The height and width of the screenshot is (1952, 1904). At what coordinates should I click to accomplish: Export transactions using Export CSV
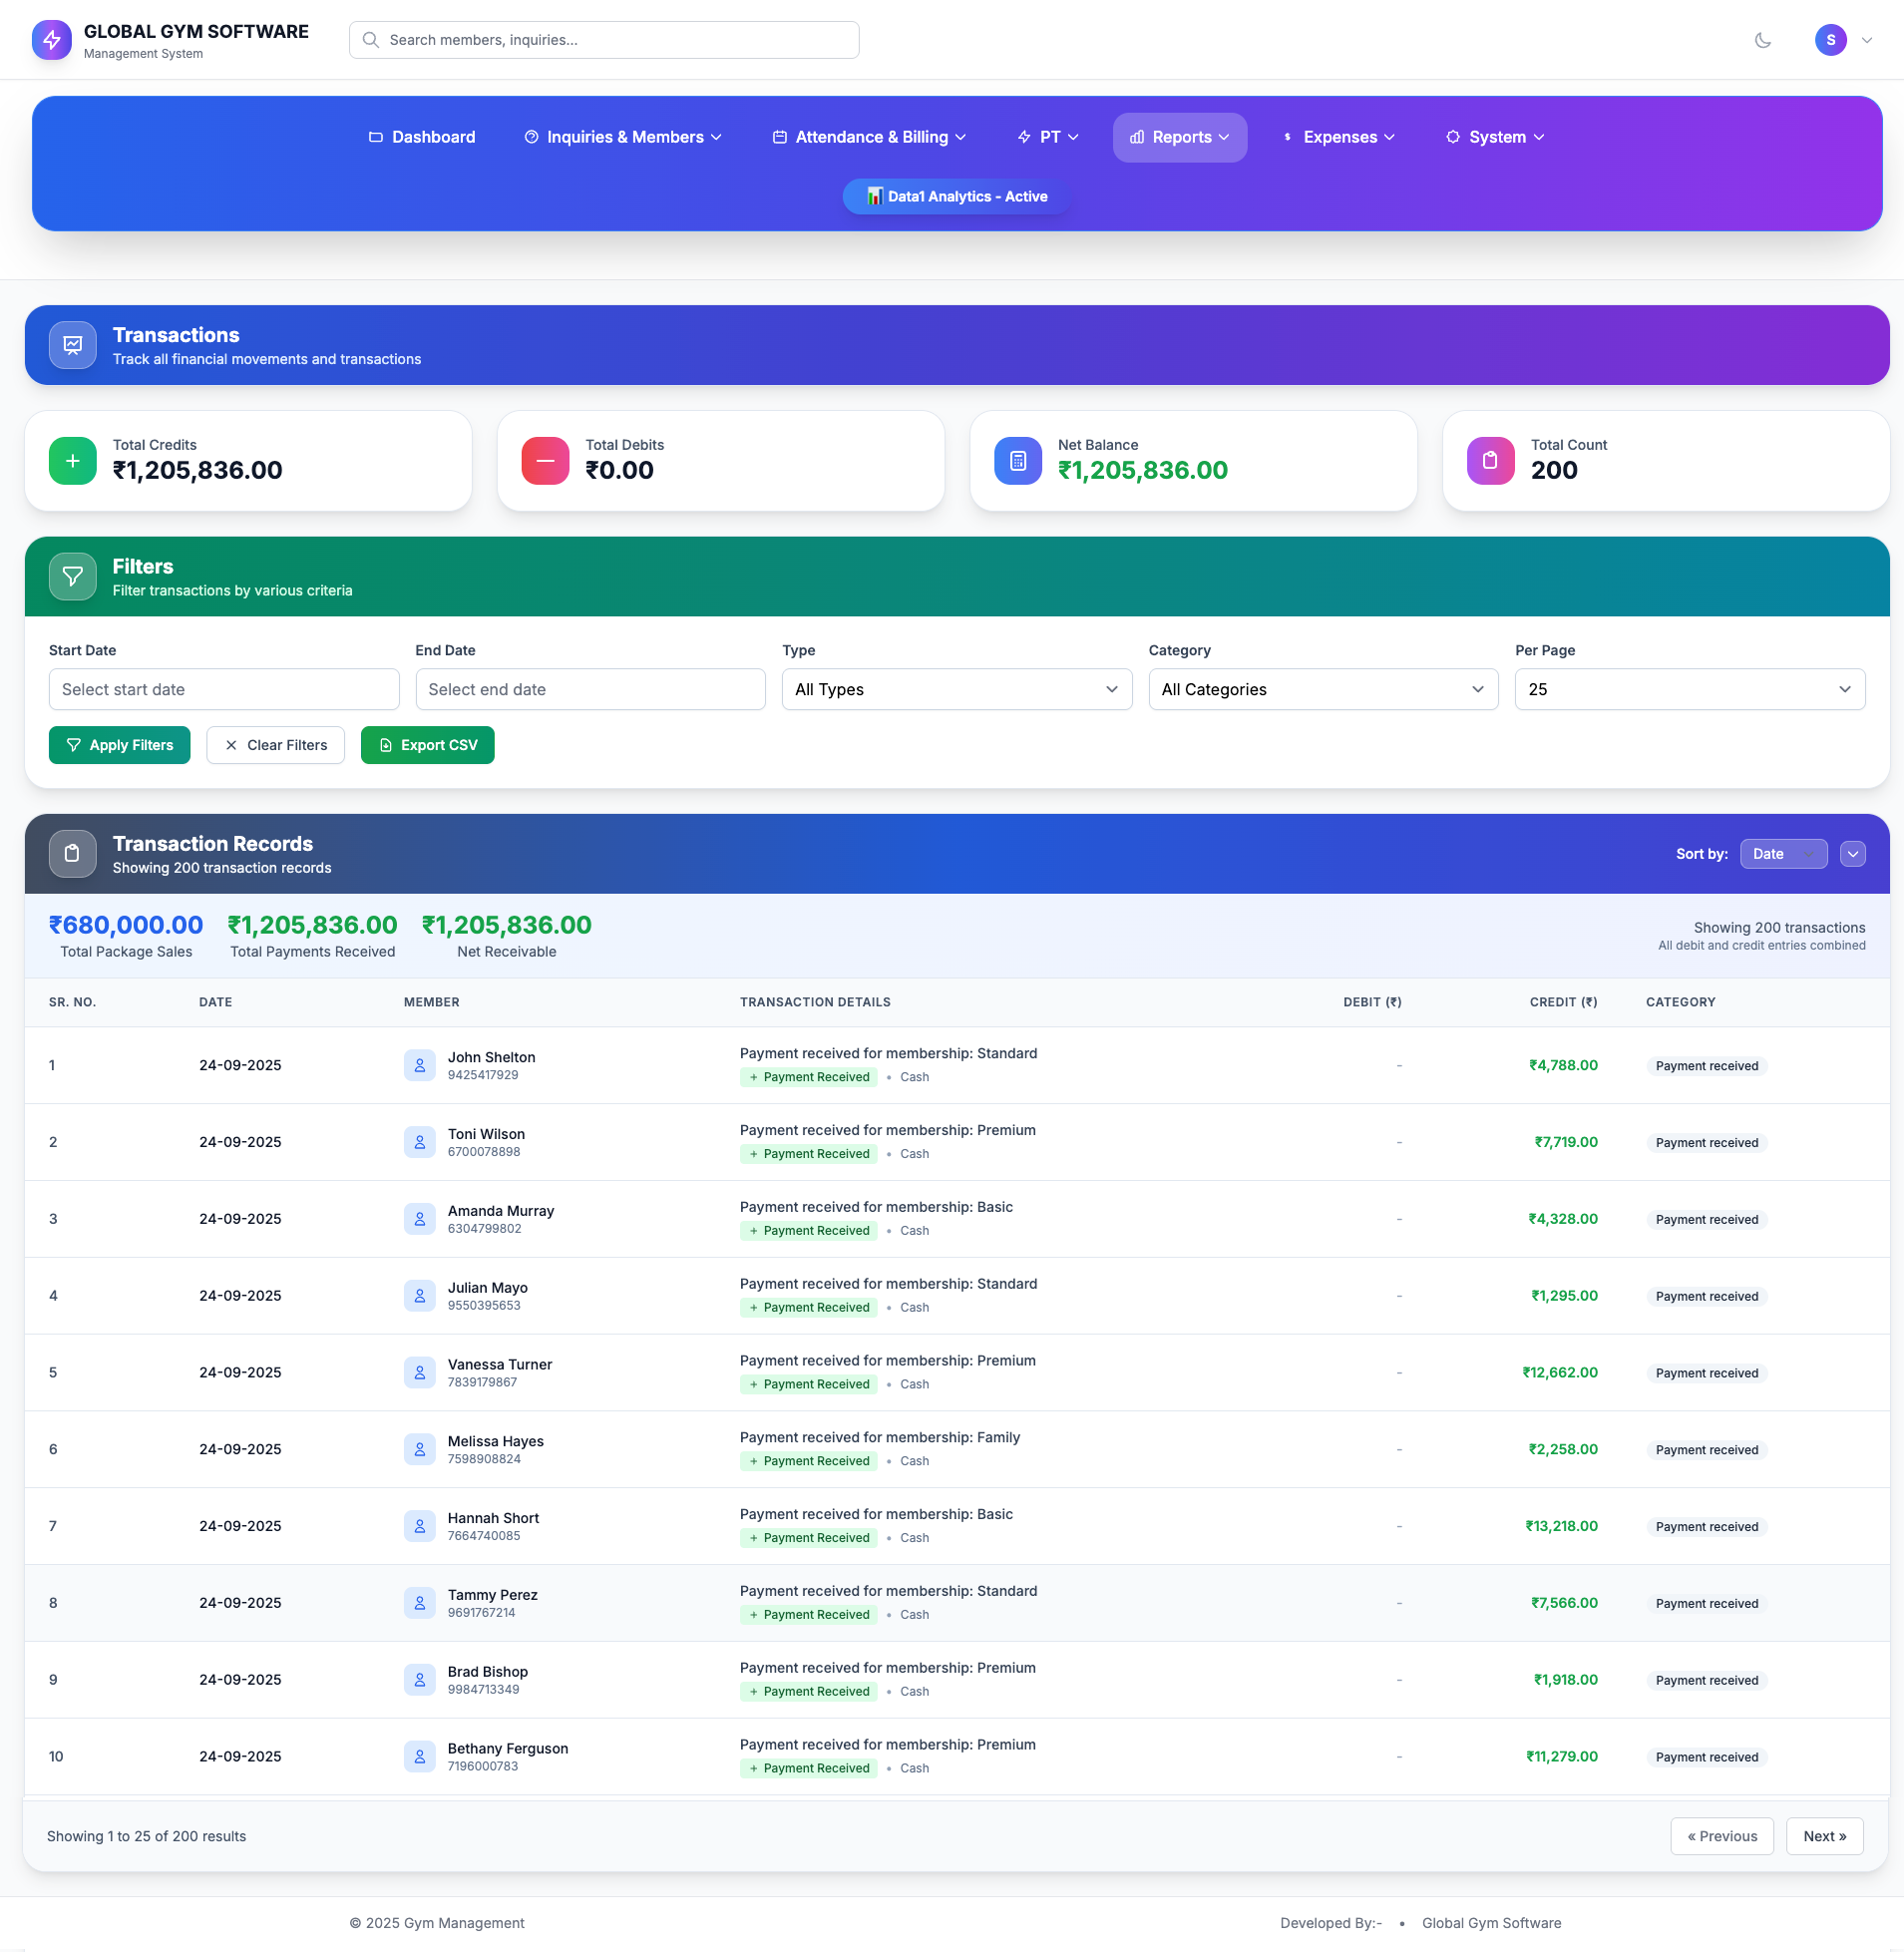pos(427,744)
